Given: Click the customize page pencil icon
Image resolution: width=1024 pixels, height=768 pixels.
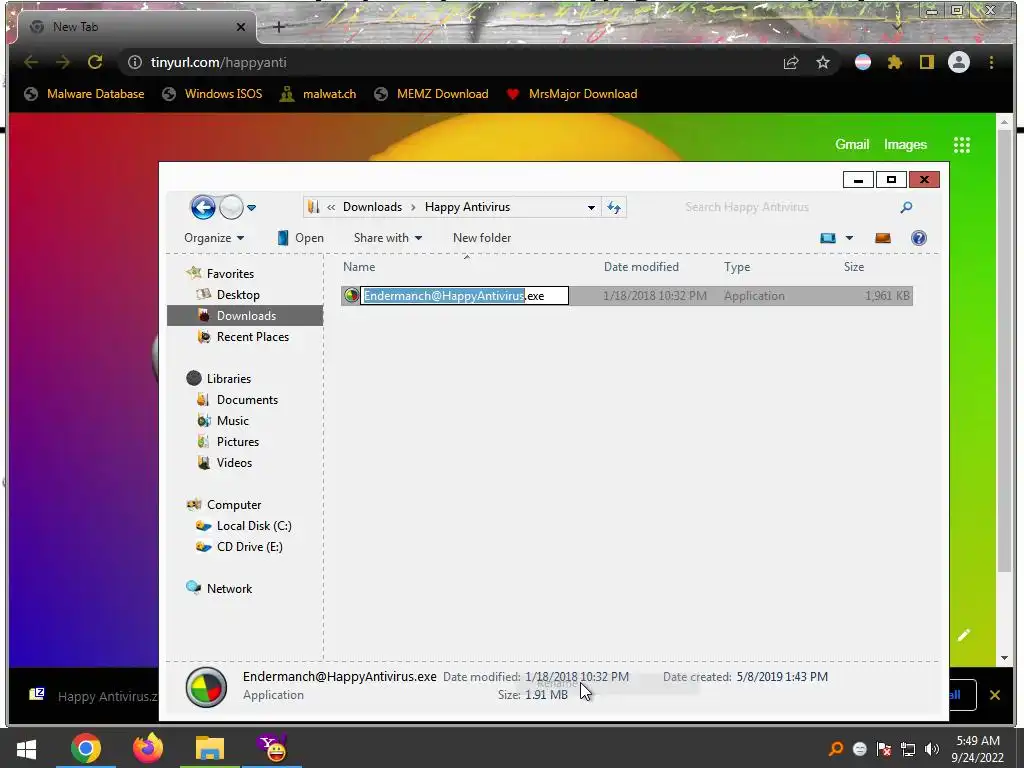Looking at the screenshot, I should (x=964, y=635).
